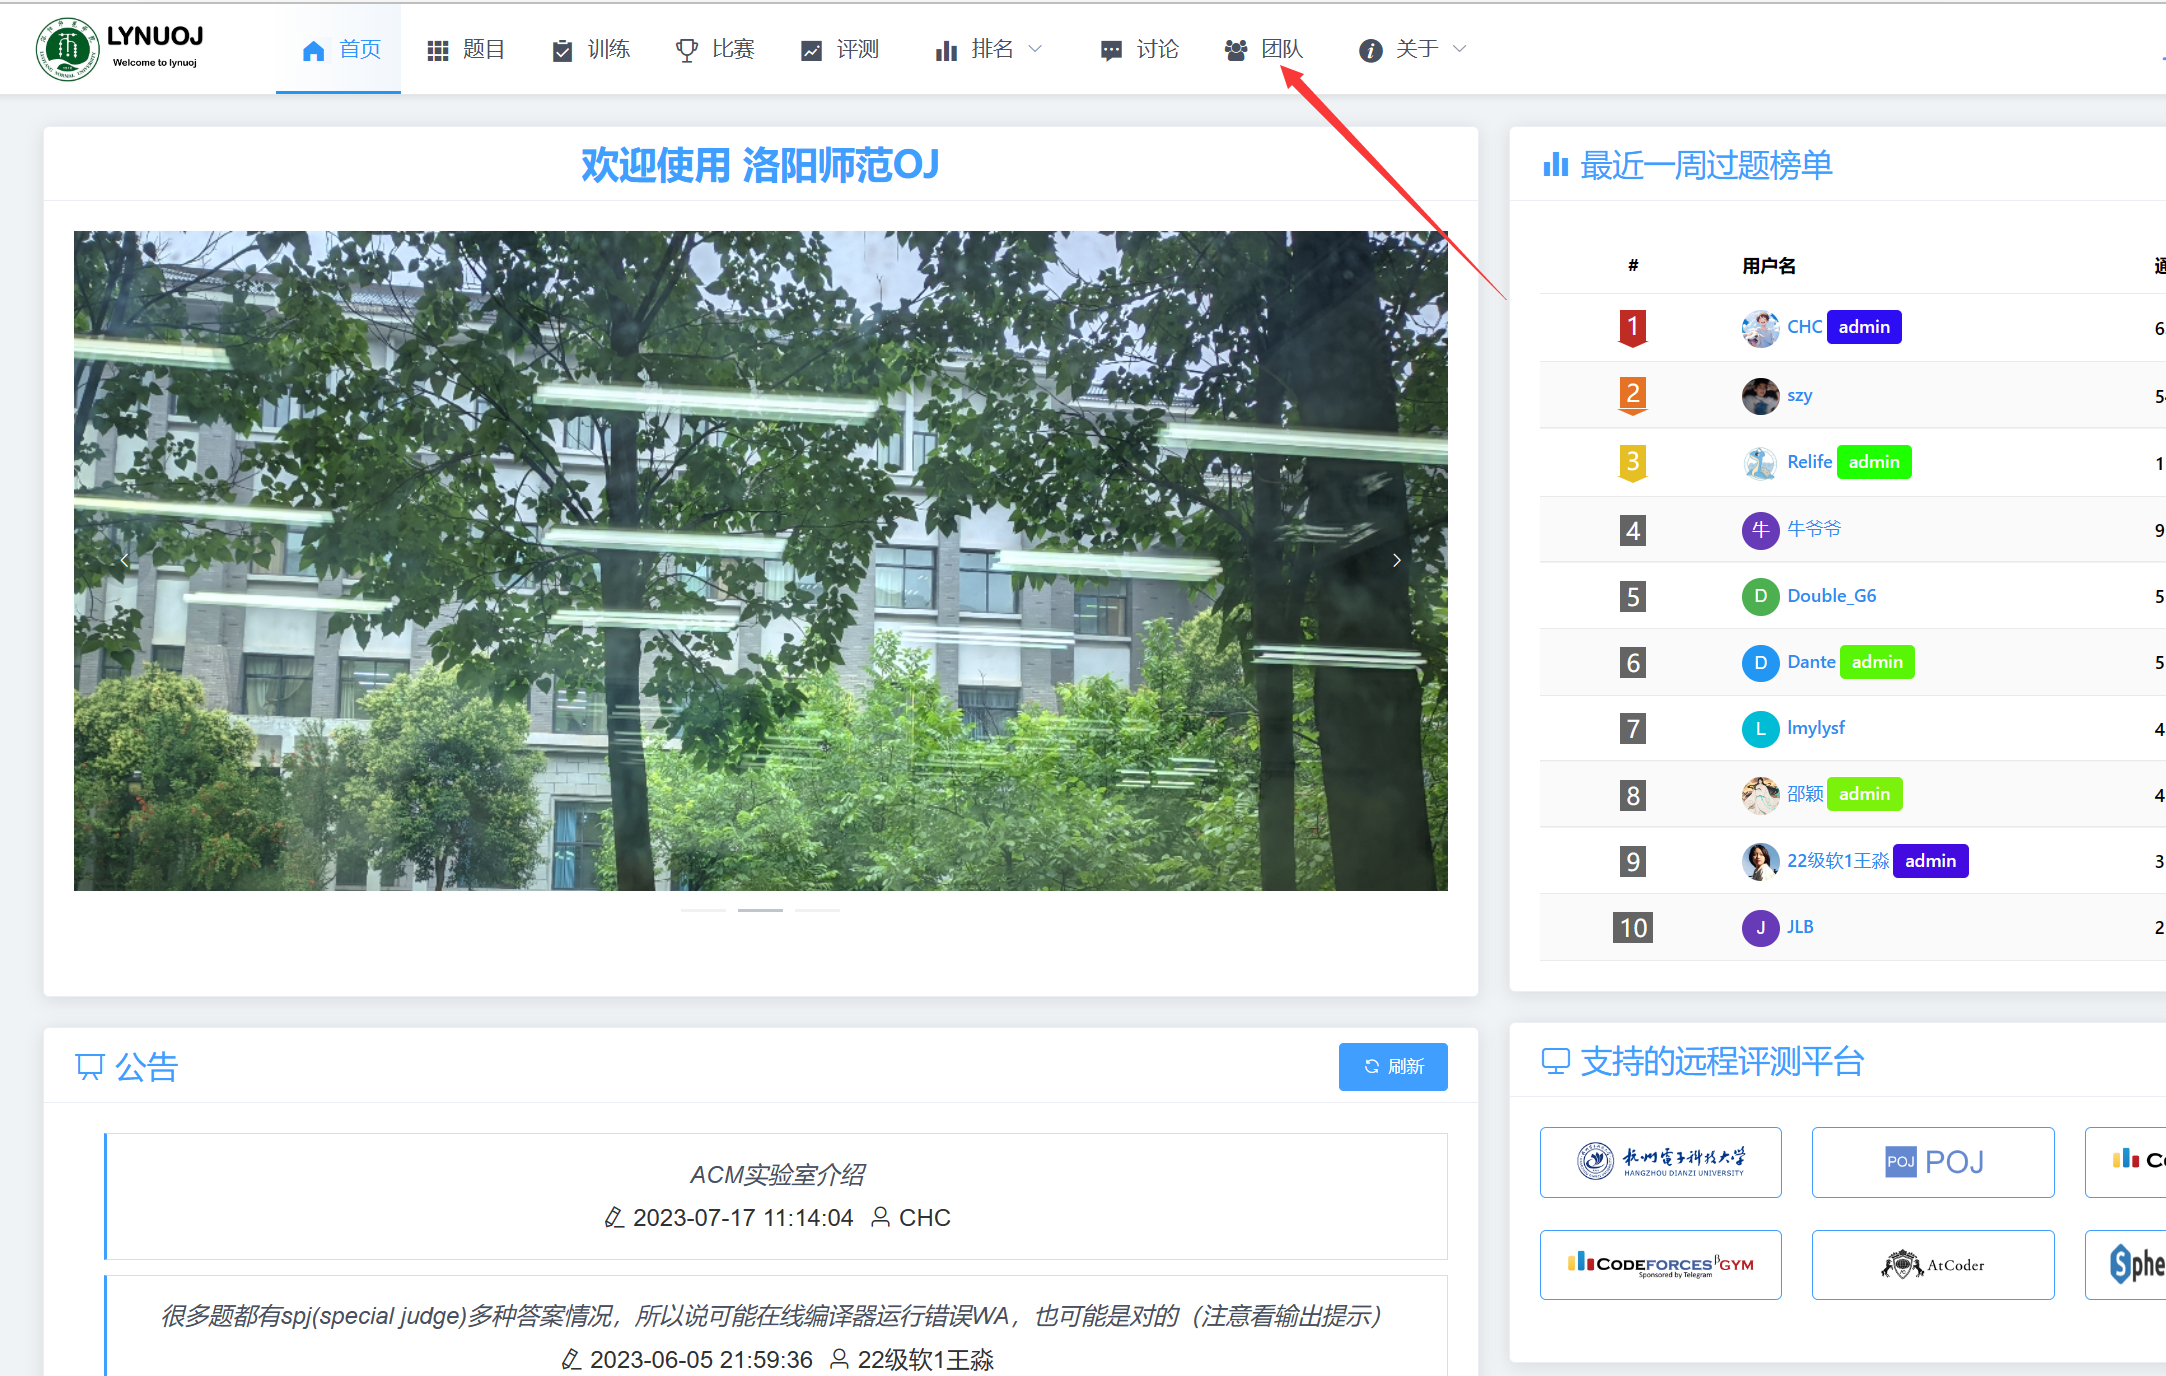Open the POJ remote judge card
This screenshot has height=1376, width=2166.
point(1932,1162)
